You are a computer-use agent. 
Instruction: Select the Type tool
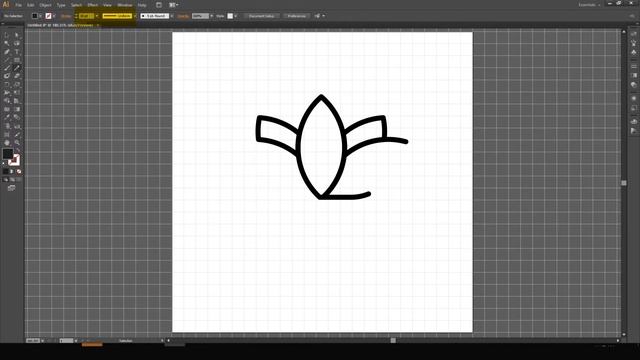coord(17,52)
